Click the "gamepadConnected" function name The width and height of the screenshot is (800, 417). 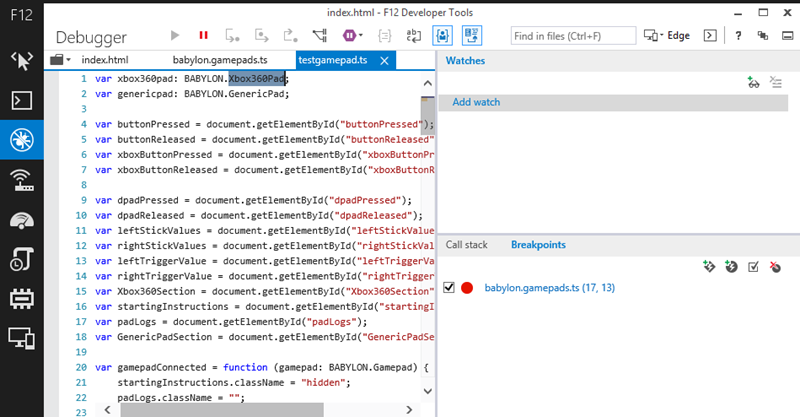tap(162, 367)
